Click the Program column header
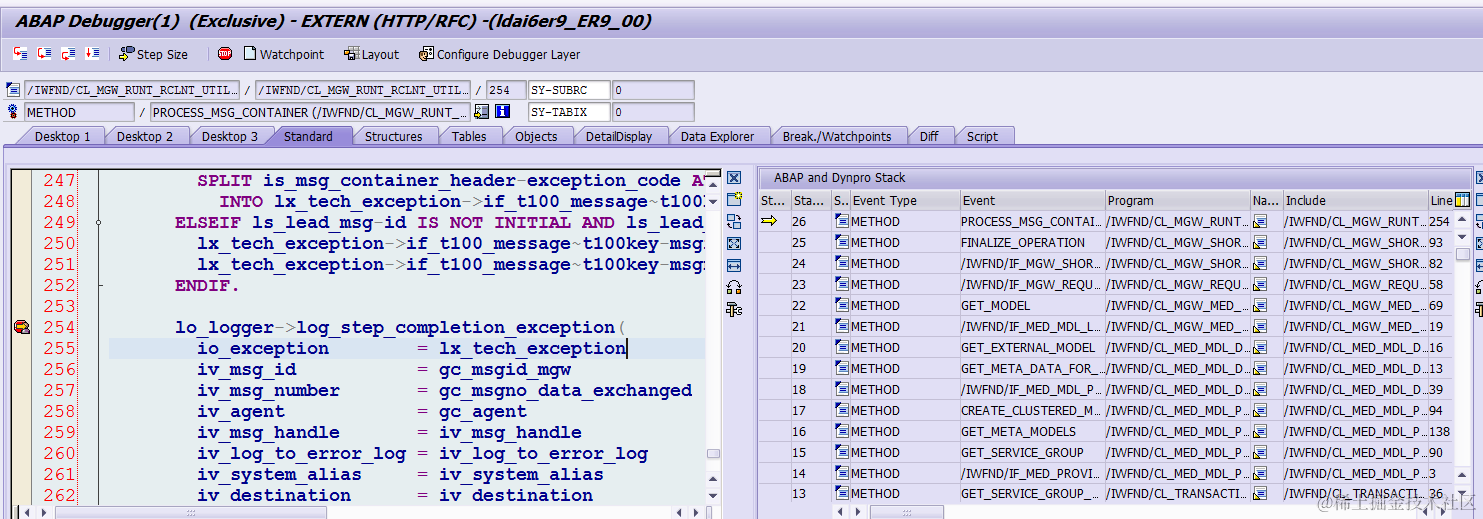The width and height of the screenshot is (1483, 519). [1177, 200]
